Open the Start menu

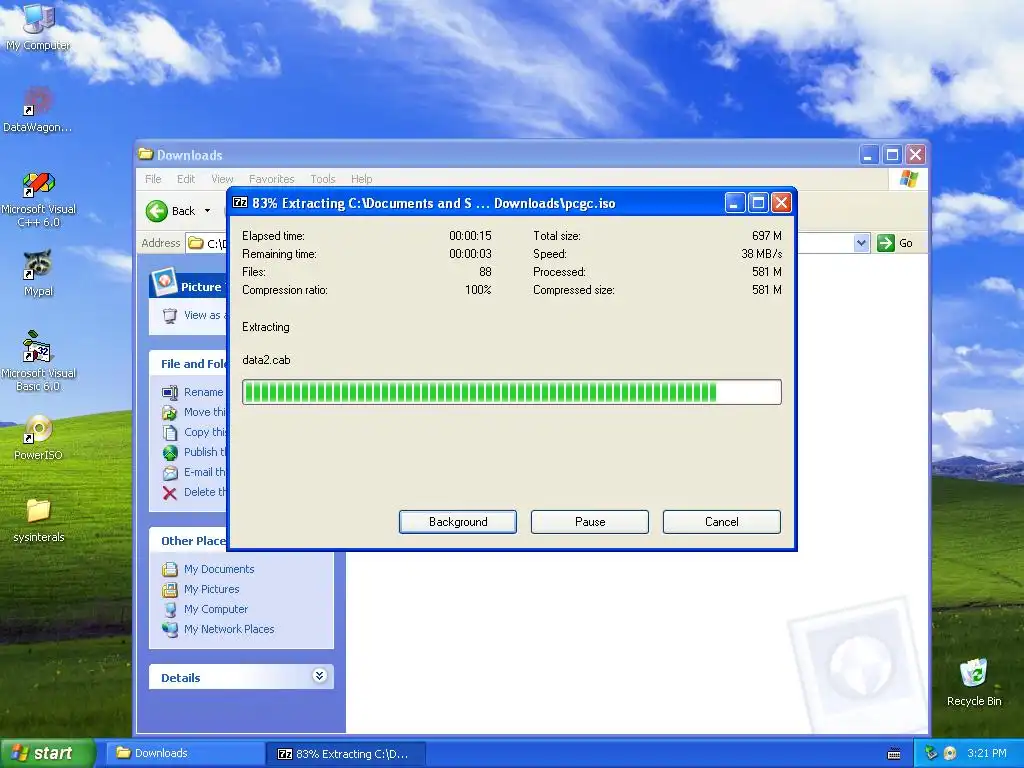point(48,754)
